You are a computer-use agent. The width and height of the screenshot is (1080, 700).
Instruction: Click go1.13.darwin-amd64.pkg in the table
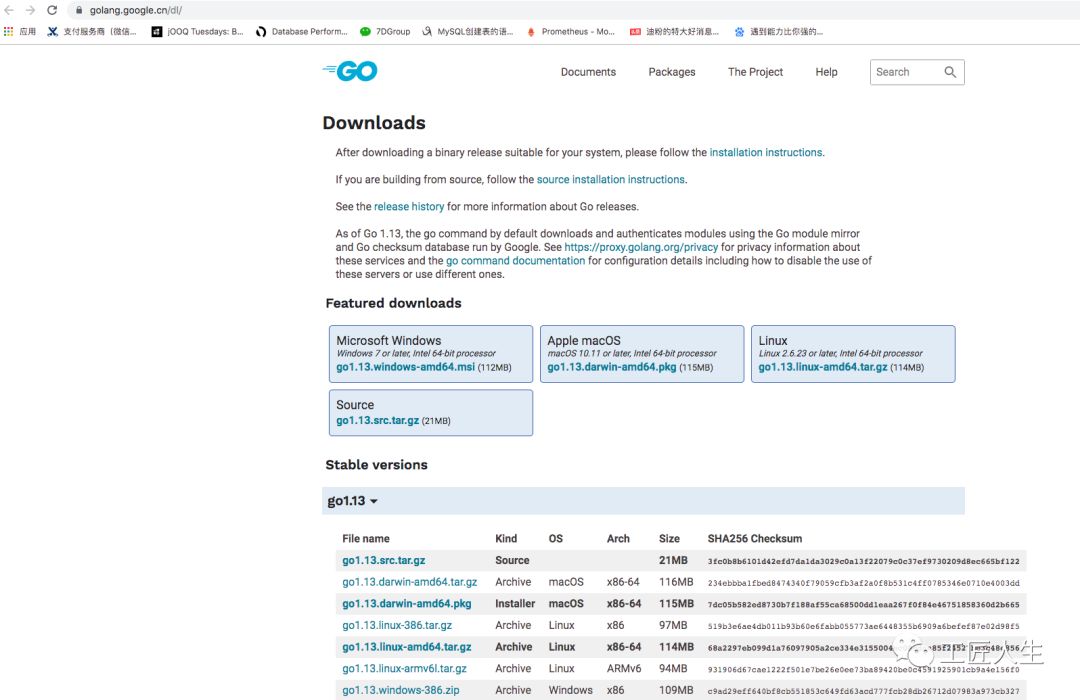407,604
